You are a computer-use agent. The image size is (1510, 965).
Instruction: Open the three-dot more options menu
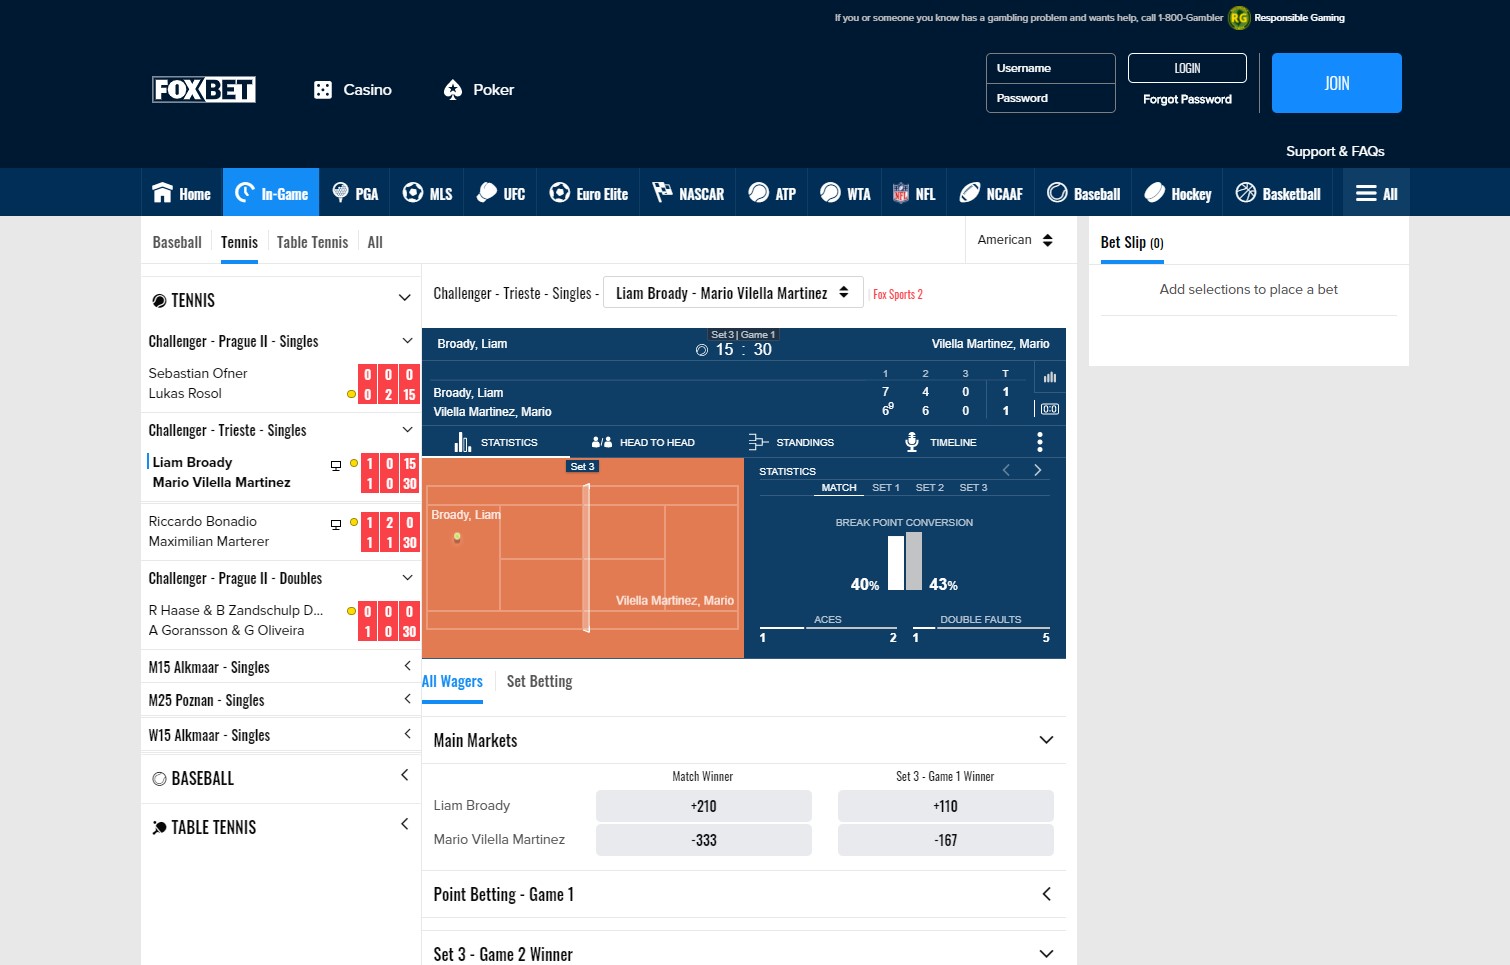coord(1040,442)
